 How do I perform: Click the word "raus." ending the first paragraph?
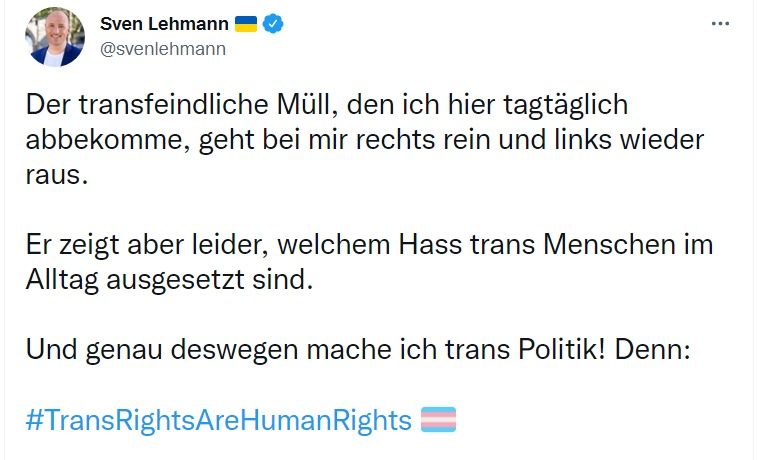pyautogui.click(x=56, y=176)
